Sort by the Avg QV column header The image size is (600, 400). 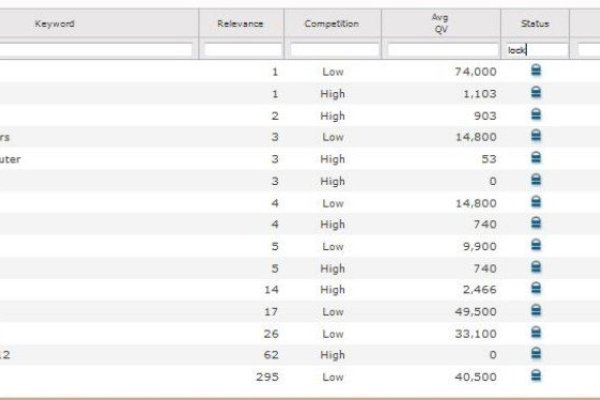[441, 23]
